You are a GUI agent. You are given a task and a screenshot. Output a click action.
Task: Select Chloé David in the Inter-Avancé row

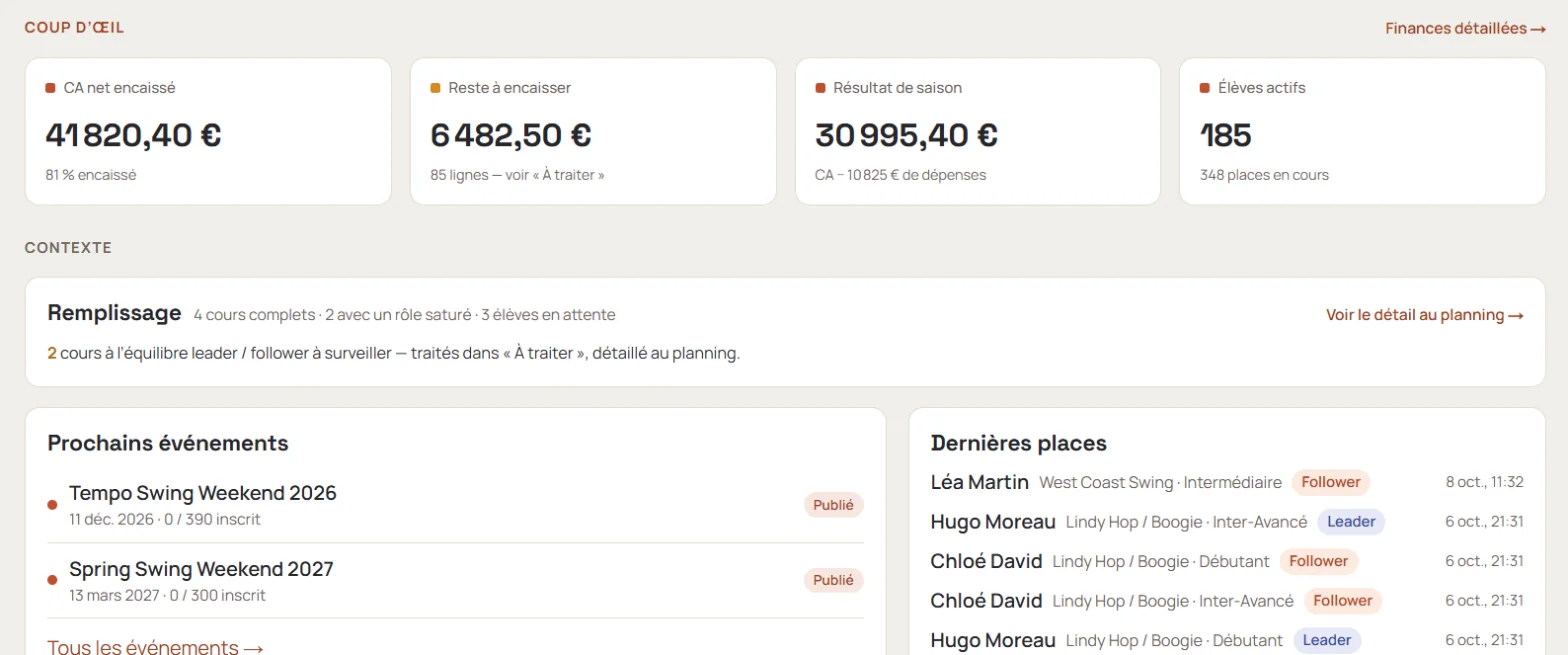[x=987, y=600]
